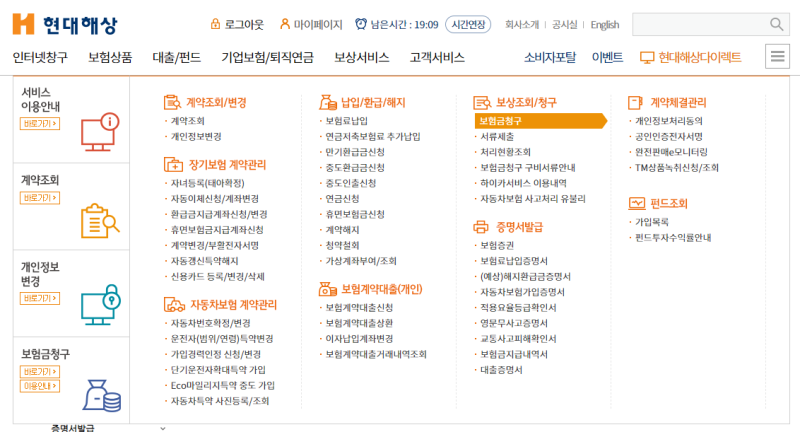Click the 자동차보험 계약관리 car icon
Image resolution: width=800 pixels, height=432 pixels.
[x=174, y=304]
